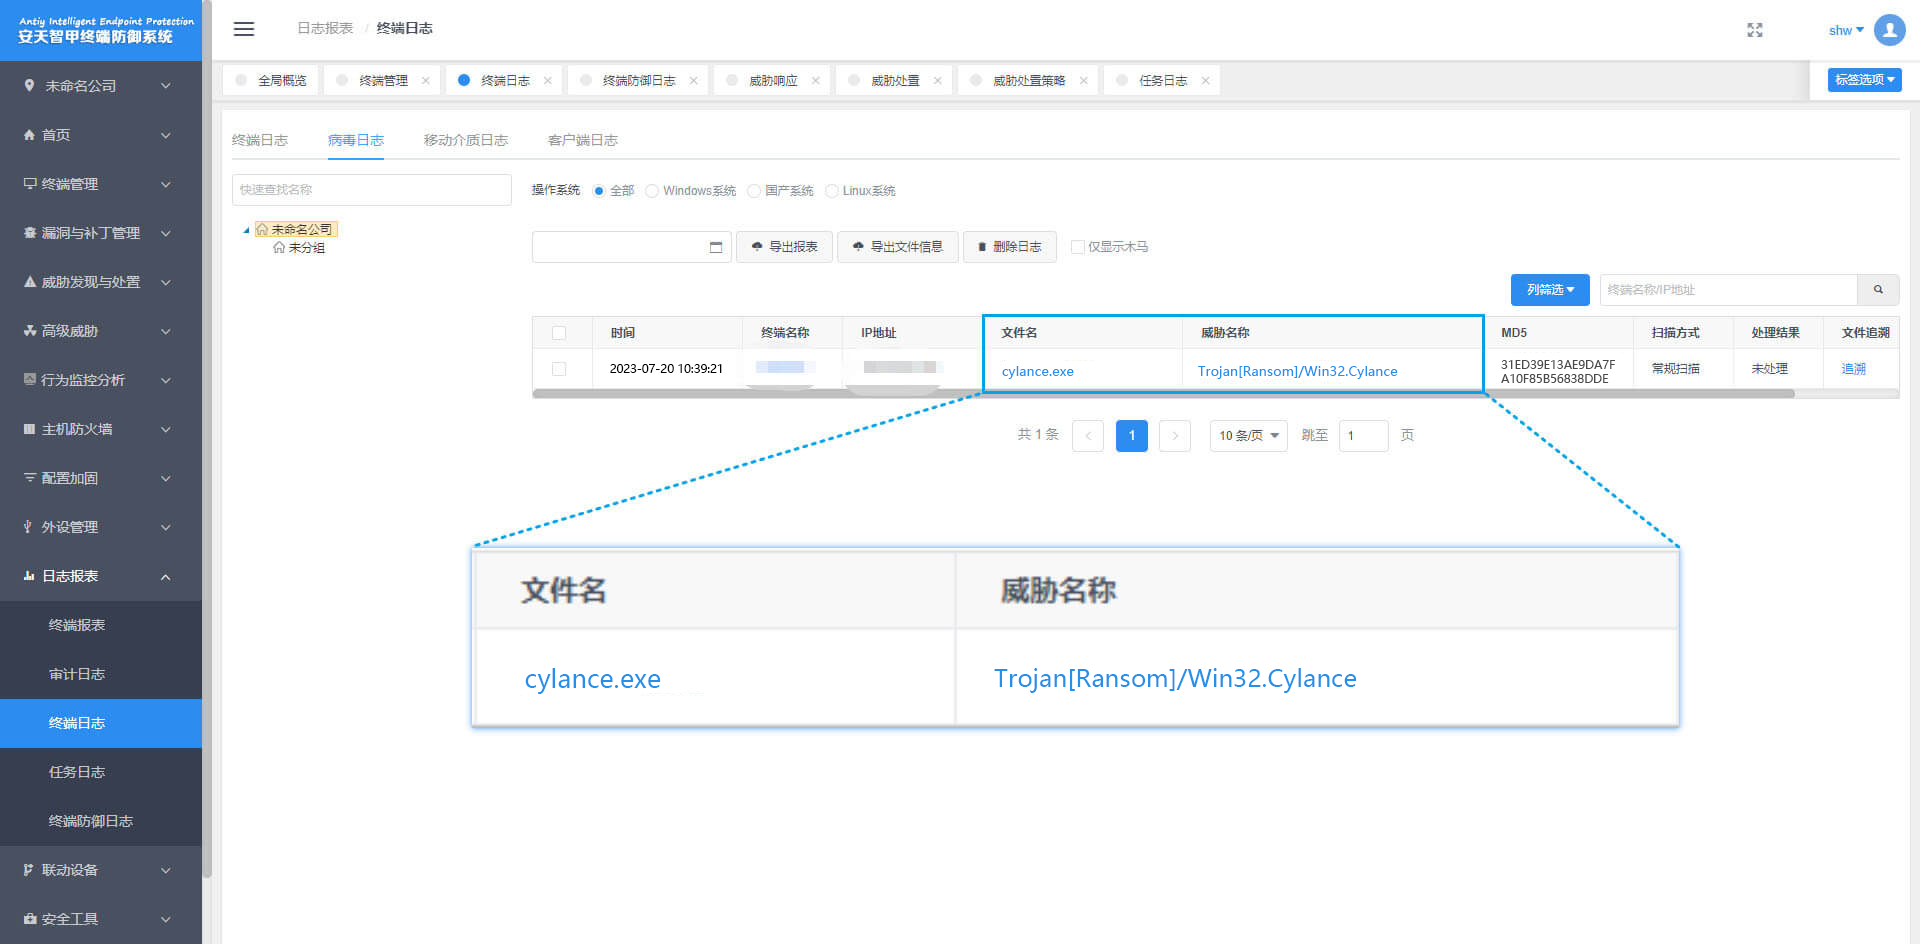Select the 国产系统 radio button

[754, 191]
